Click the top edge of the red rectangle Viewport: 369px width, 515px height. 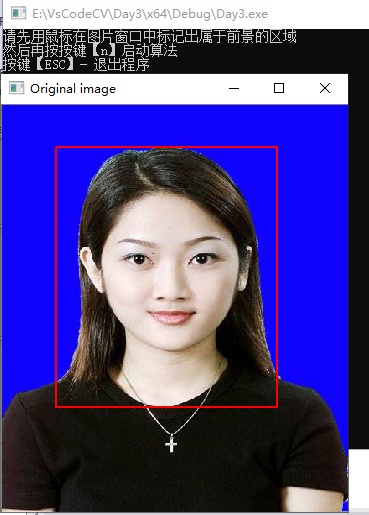point(166,147)
